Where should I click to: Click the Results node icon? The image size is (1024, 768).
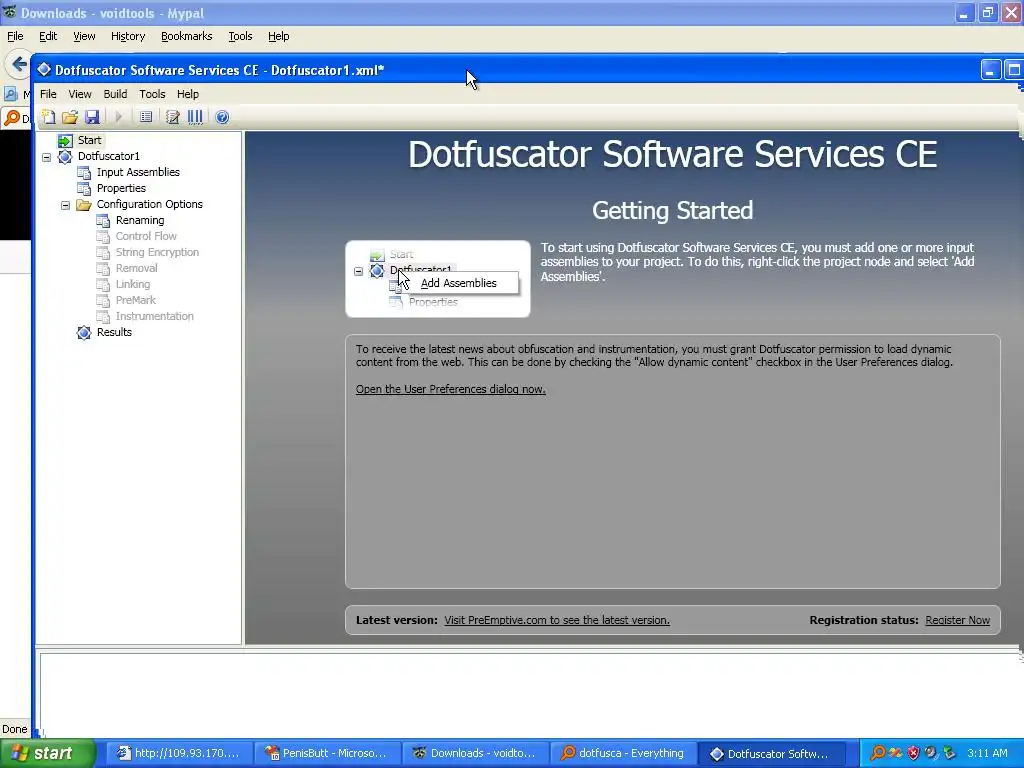coord(84,332)
